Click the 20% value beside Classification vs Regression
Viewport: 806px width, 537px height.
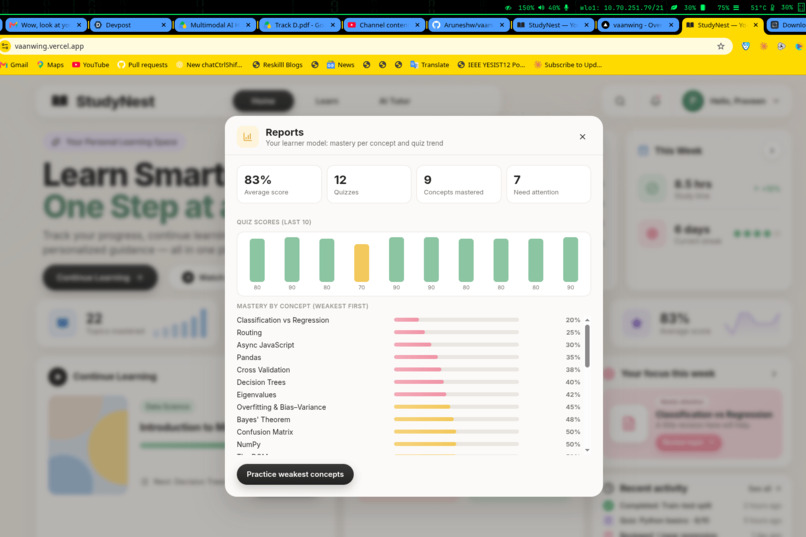[573, 320]
